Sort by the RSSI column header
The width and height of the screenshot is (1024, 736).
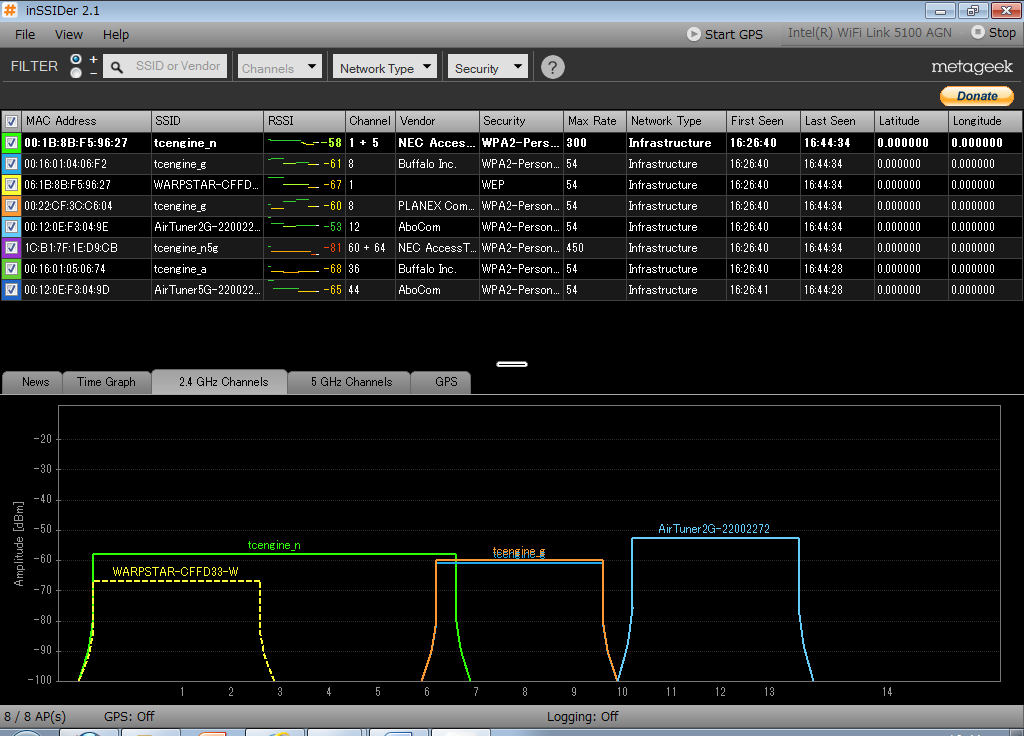coord(304,121)
